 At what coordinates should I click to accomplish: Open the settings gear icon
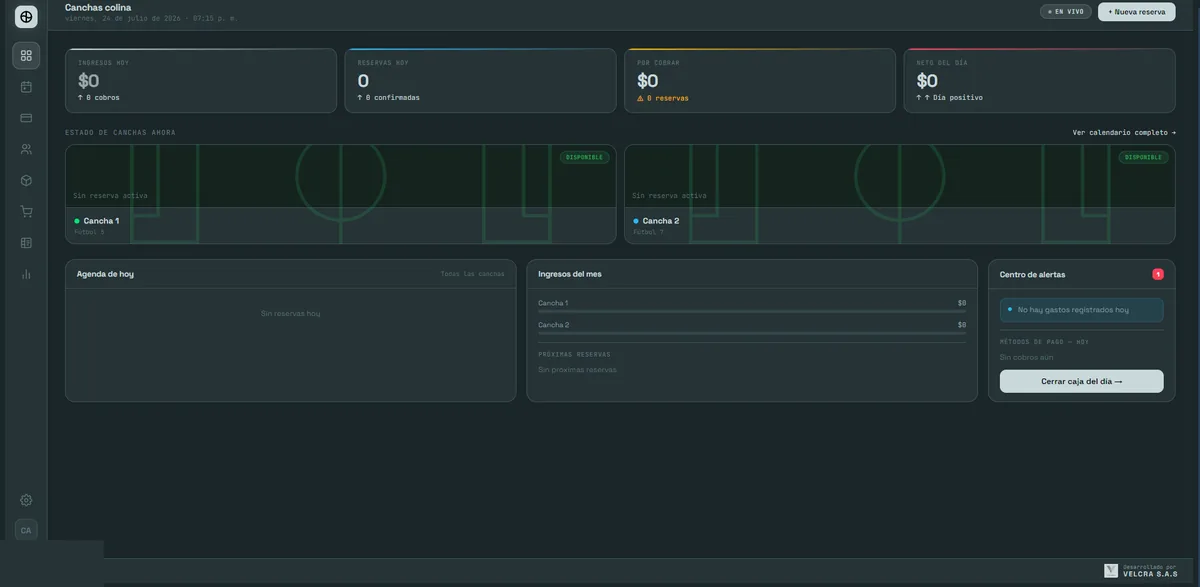(26, 500)
